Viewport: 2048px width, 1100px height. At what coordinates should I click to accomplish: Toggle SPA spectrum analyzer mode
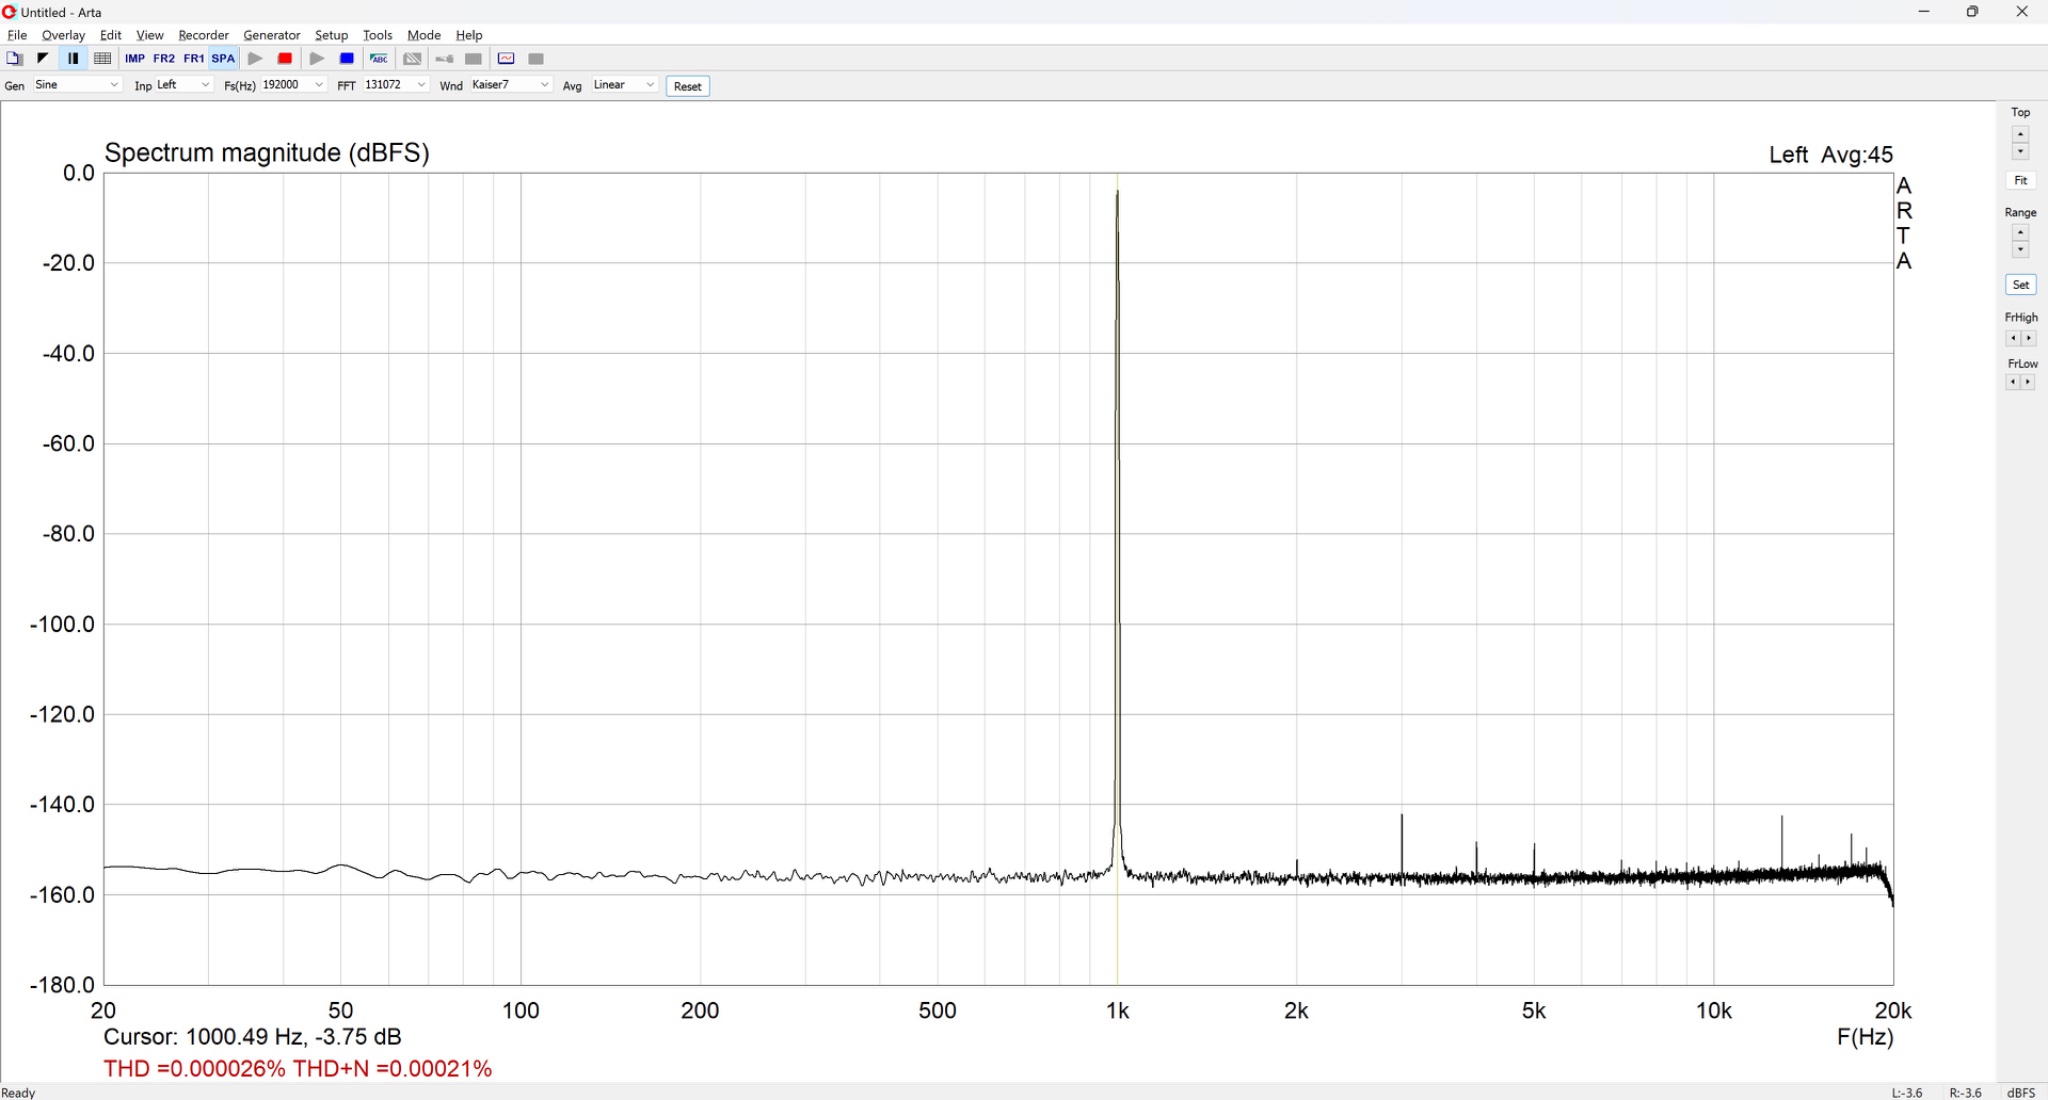point(223,59)
